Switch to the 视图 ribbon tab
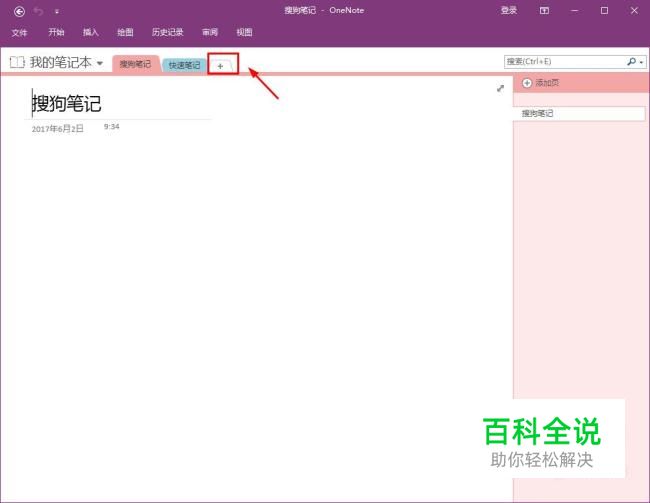 click(x=244, y=32)
